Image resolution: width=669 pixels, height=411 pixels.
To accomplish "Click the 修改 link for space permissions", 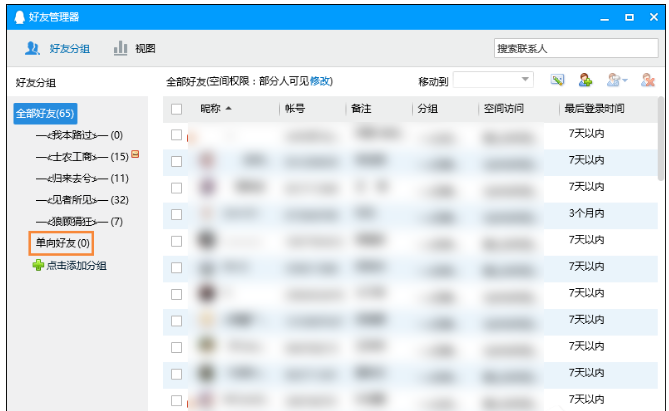I will (320, 81).
